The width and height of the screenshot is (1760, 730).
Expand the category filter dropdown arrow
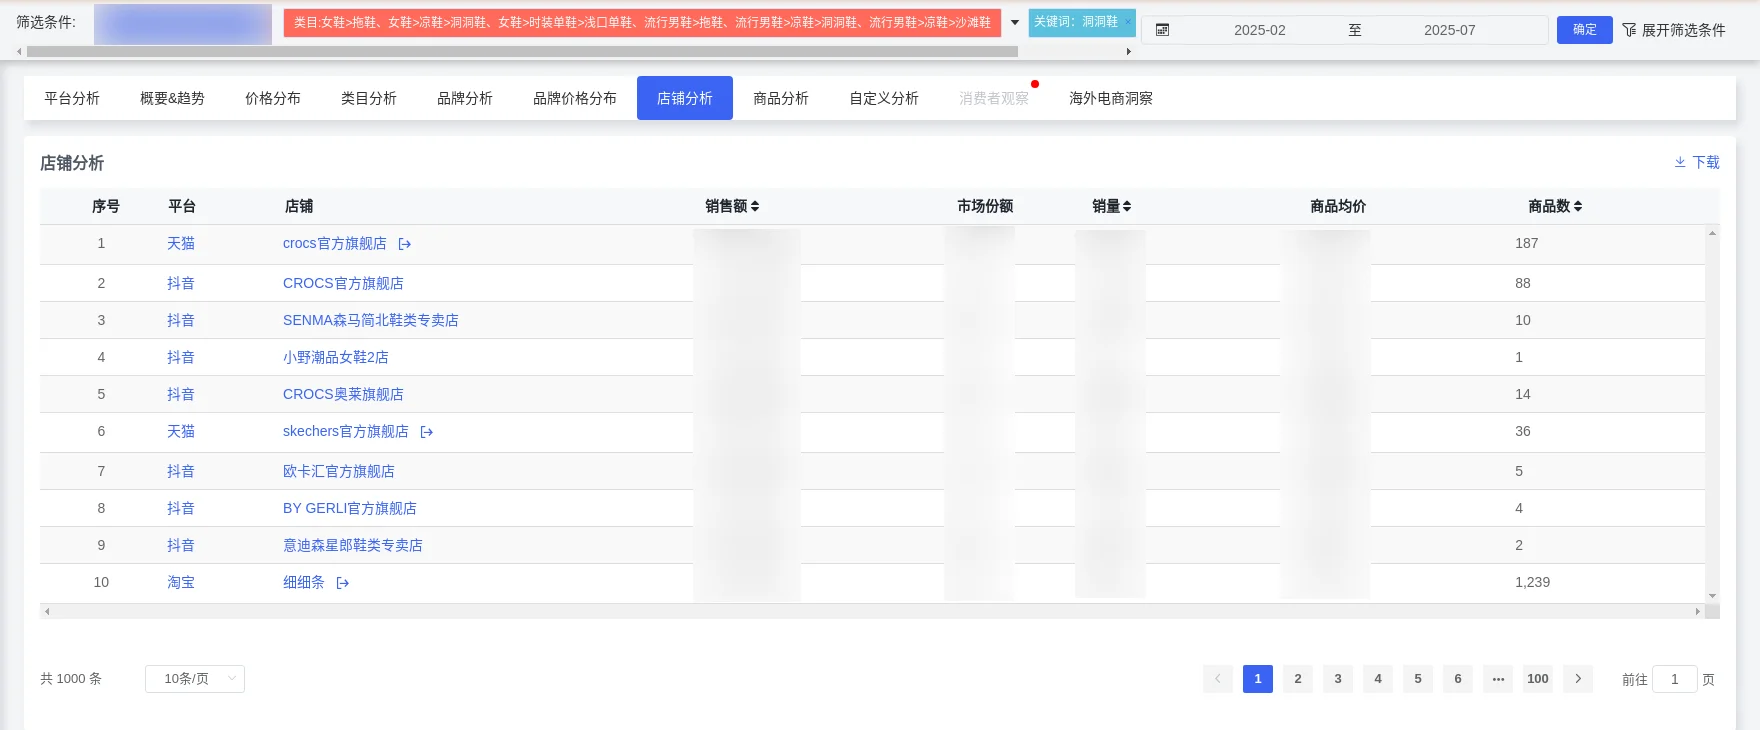click(1015, 22)
